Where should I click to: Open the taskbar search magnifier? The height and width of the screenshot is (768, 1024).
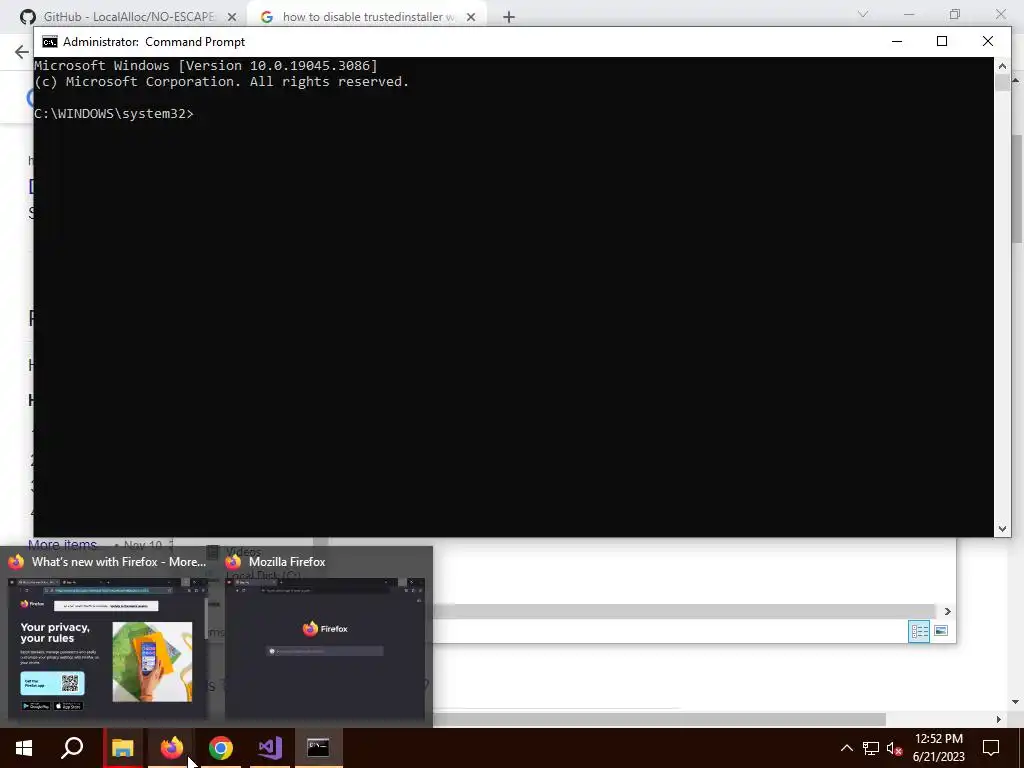[72, 748]
